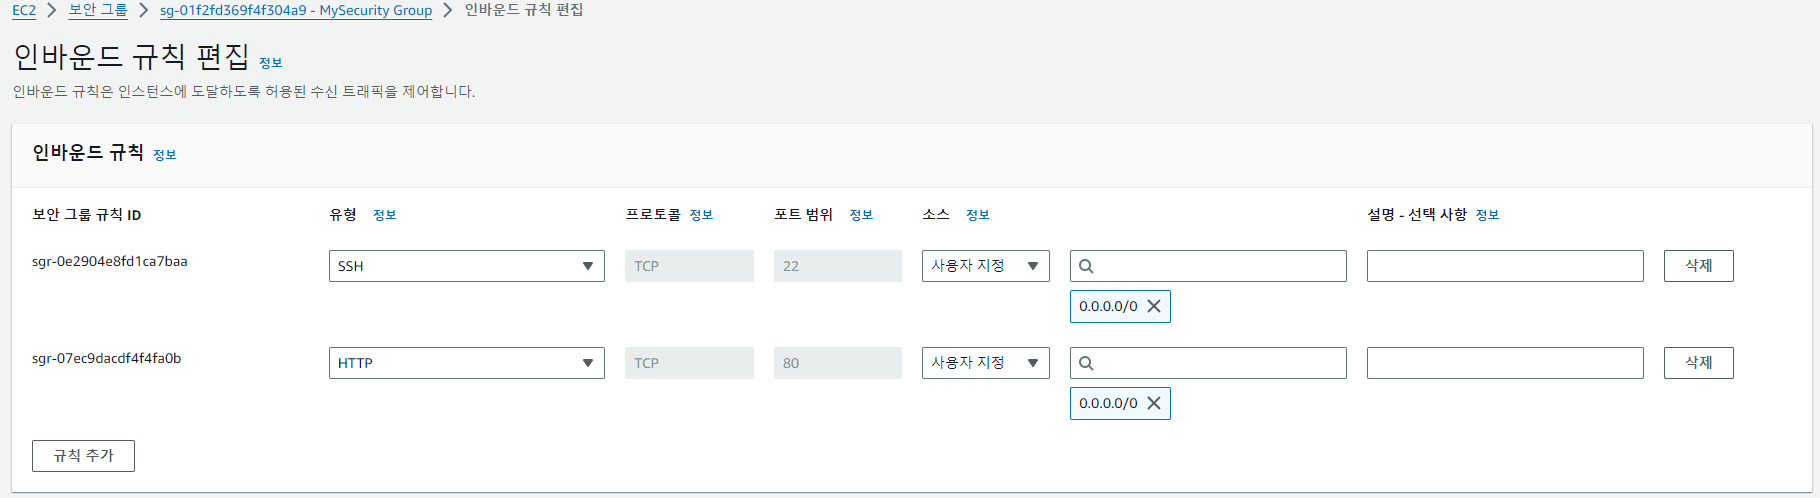The width and height of the screenshot is (1820, 498).
Task: Remove the 0.0.0.0/0 tag from HTTP rule
Action: pos(1153,403)
